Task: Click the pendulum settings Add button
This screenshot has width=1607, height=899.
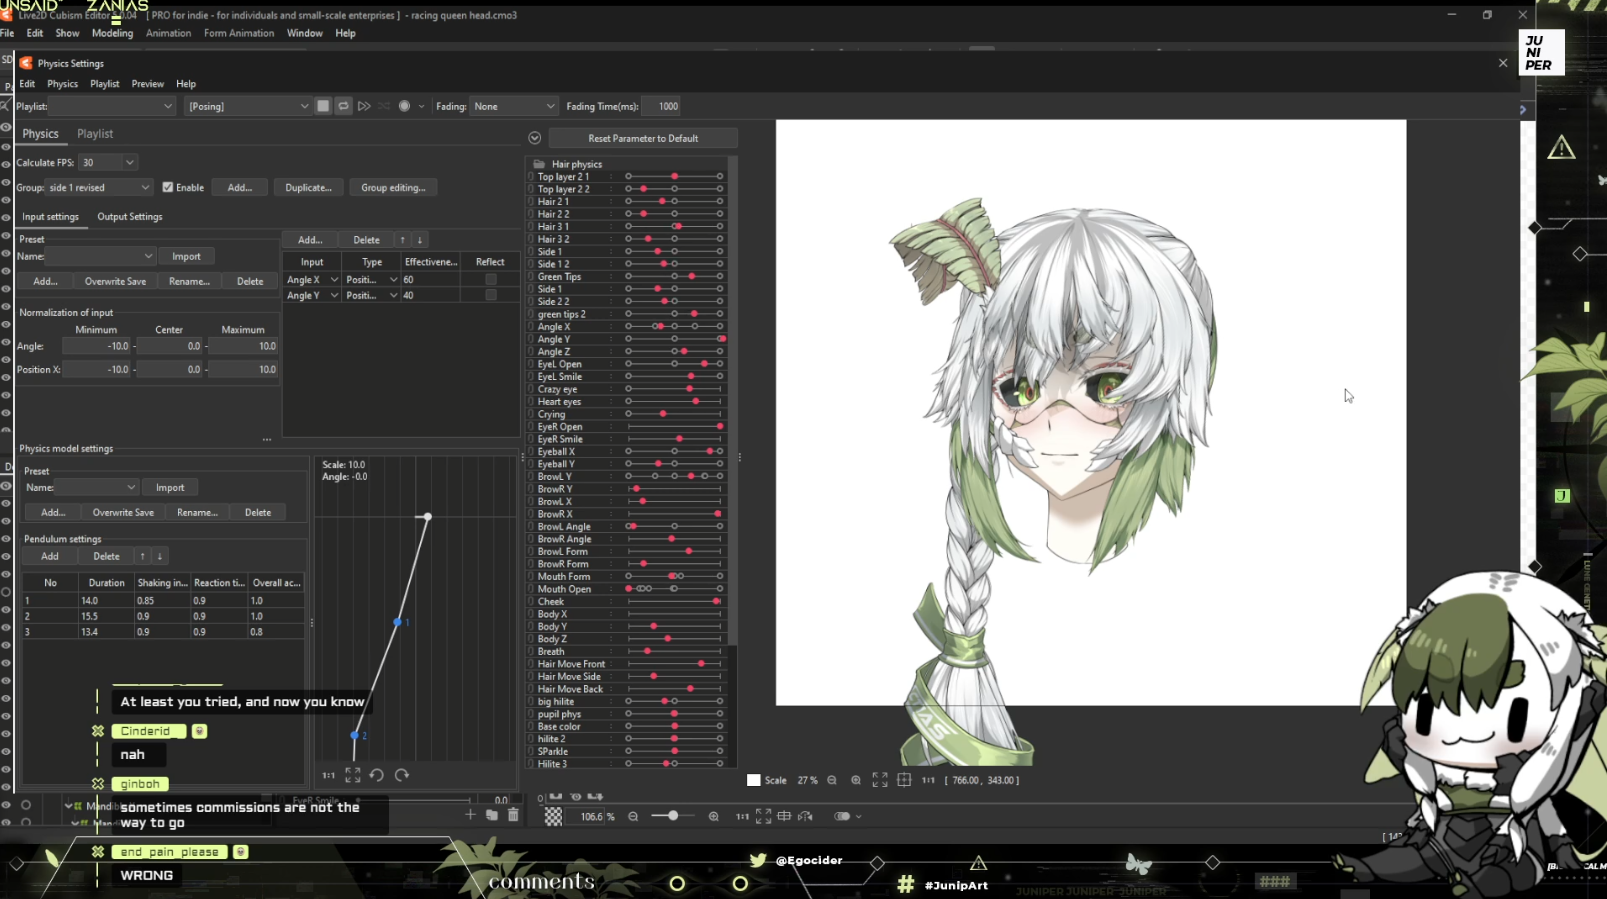Action: pyautogui.click(x=50, y=556)
